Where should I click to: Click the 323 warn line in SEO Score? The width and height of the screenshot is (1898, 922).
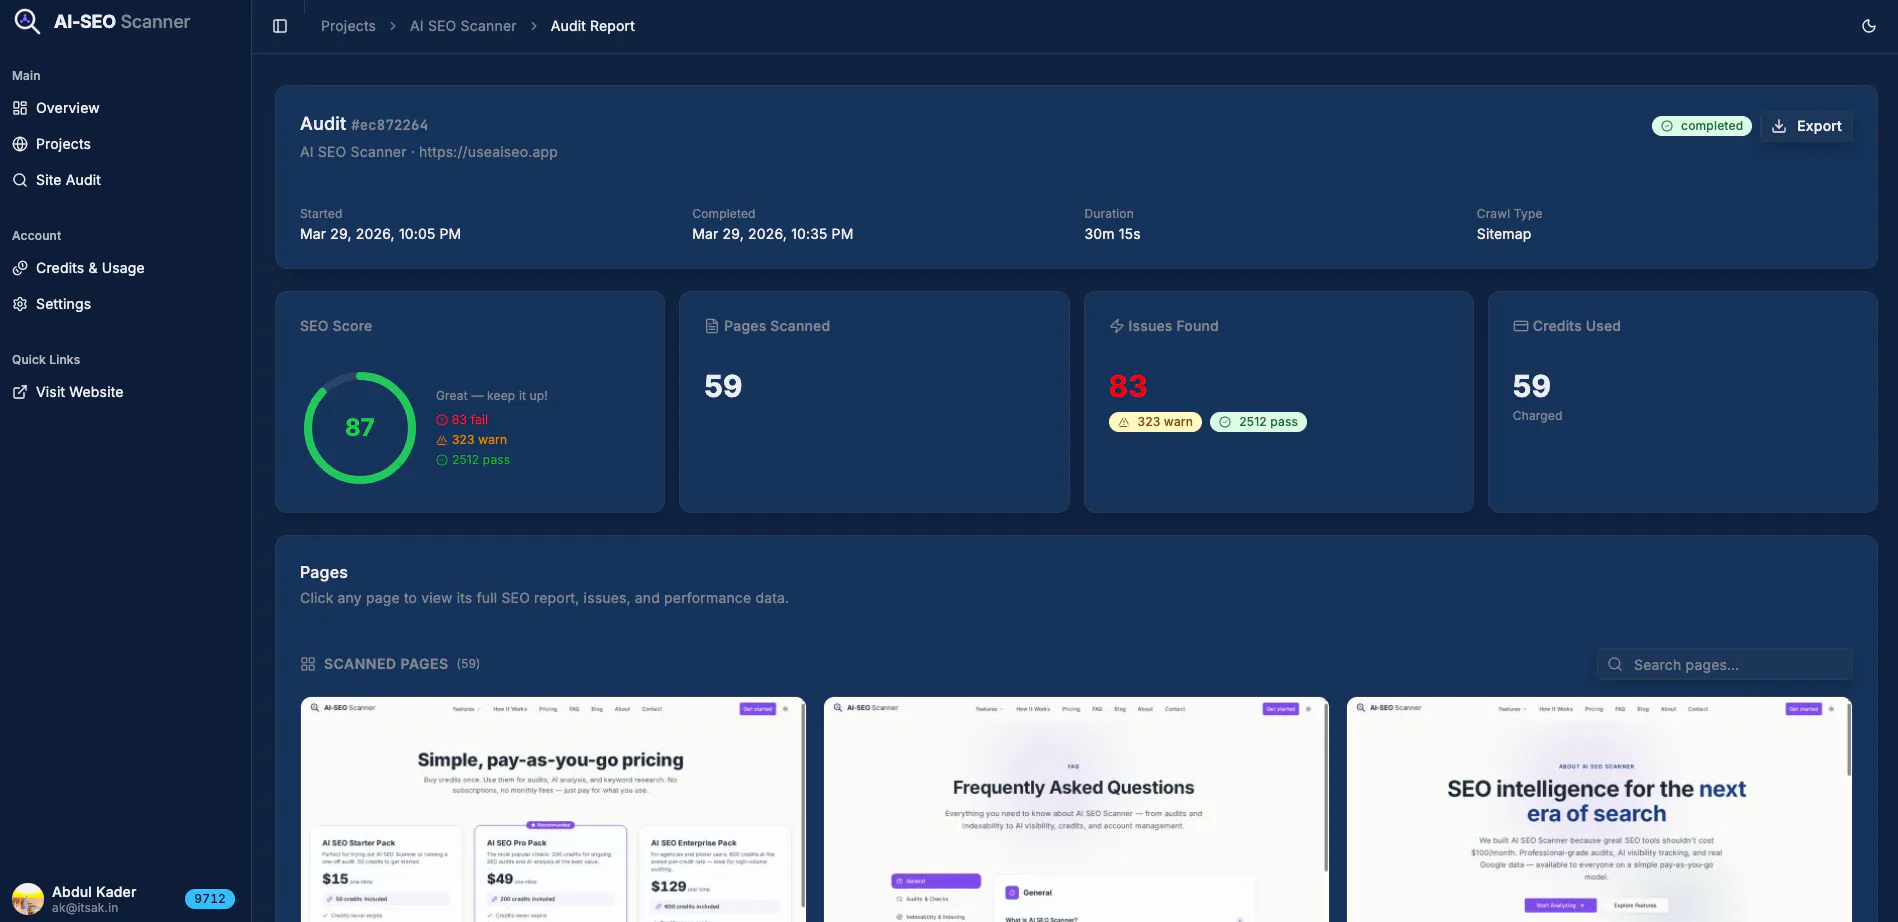coord(471,440)
